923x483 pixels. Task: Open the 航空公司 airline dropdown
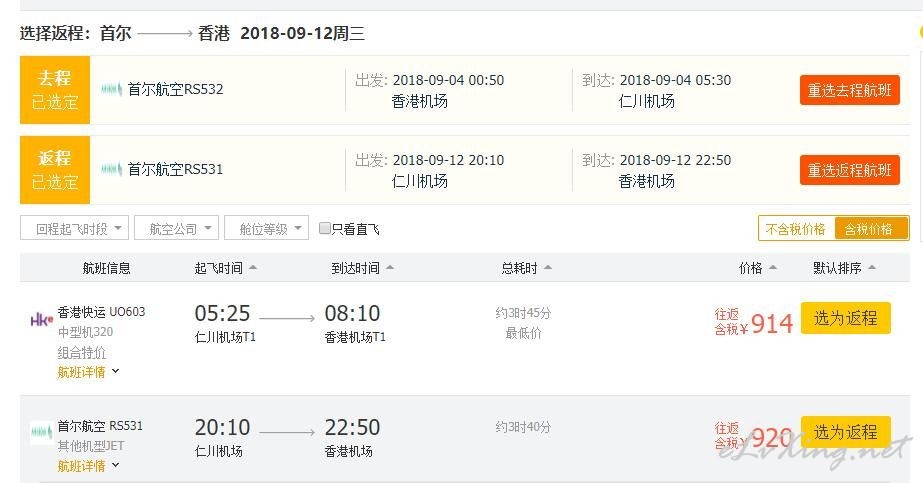click(177, 228)
